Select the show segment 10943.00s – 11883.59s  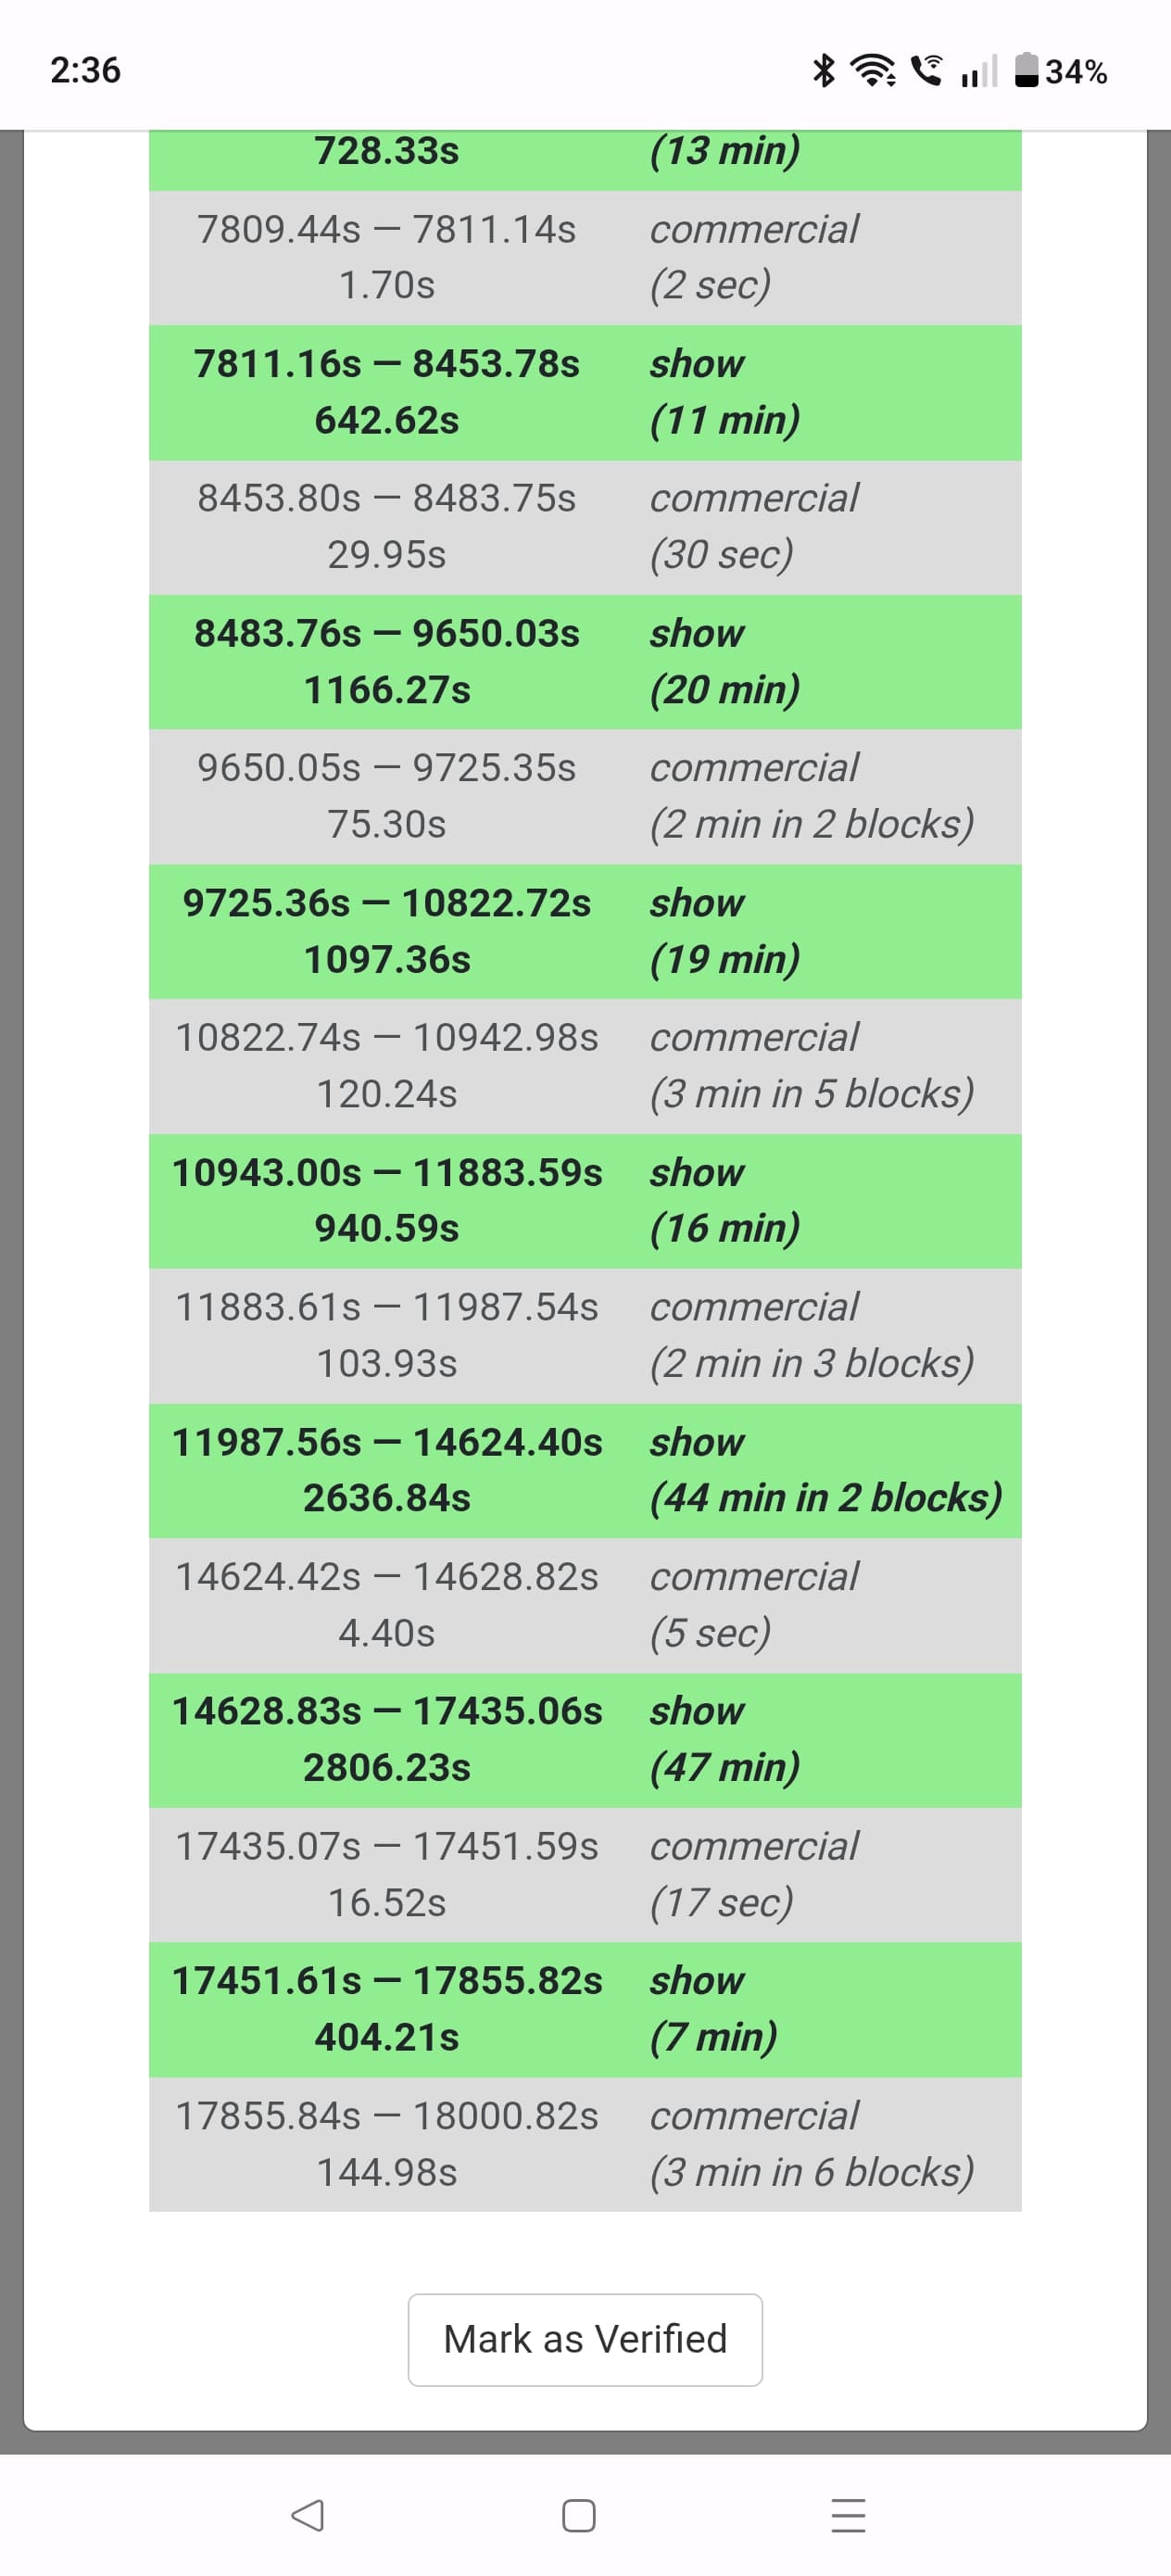click(585, 1201)
